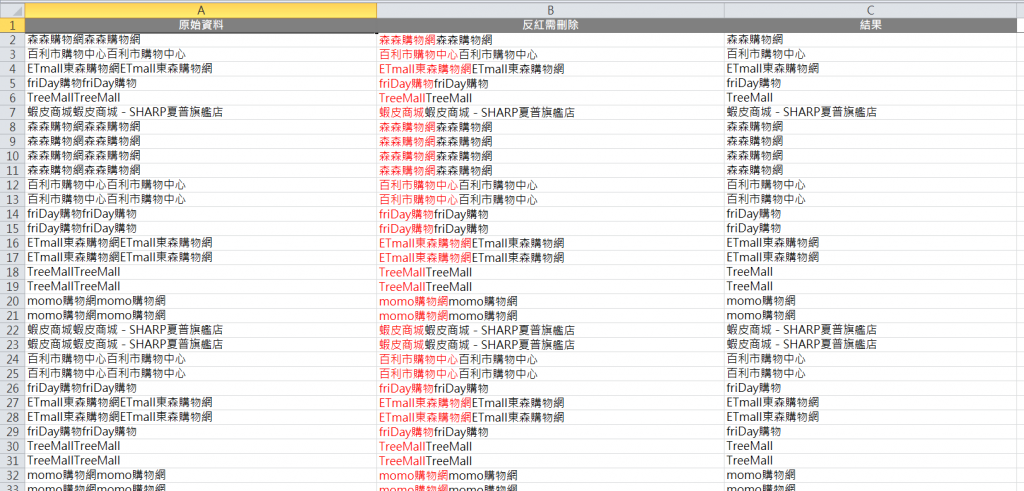Image resolution: width=1024 pixels, height=491 pixels.
Task: Click cell C30 TreeMall
Action: pyautogui.click(x=871, y=446)
